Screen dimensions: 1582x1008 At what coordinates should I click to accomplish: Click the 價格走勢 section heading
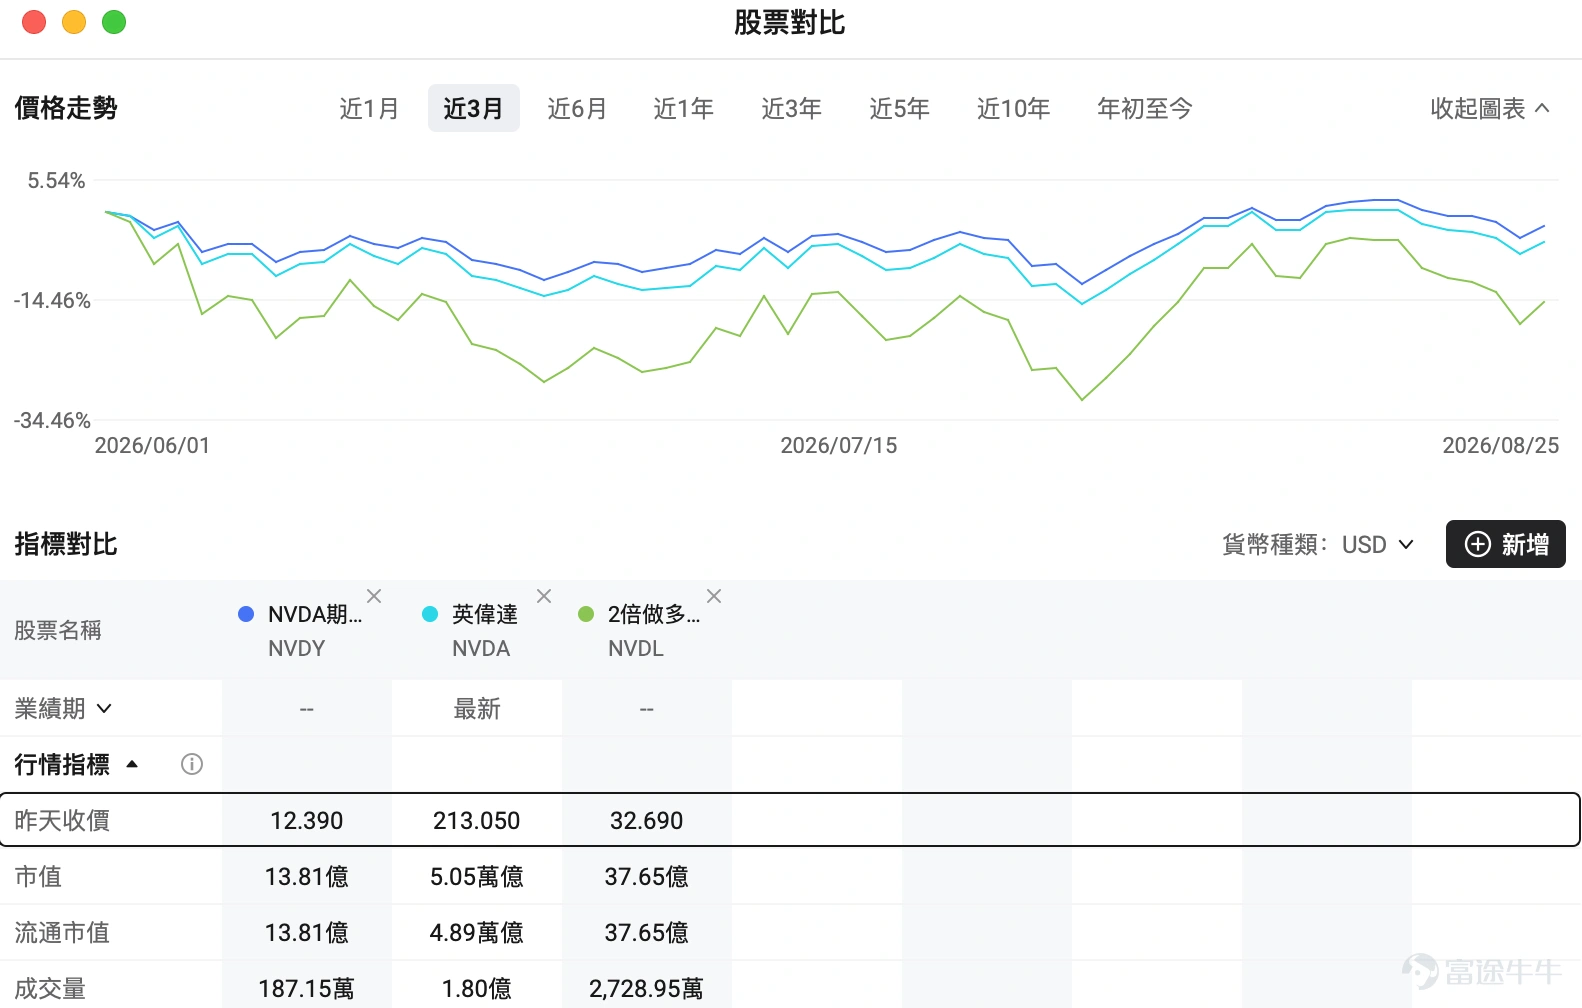(x=66, y=108)
